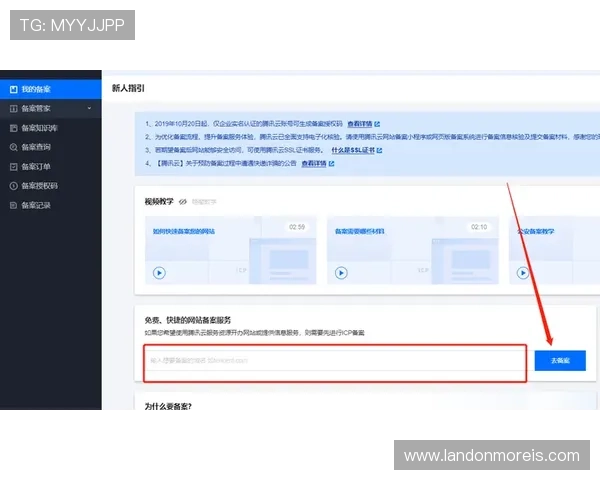Viewport: 600px width, 480px height.
Task: Expand 备案管家 with its chevron arrow
Action: click(89, 108)
